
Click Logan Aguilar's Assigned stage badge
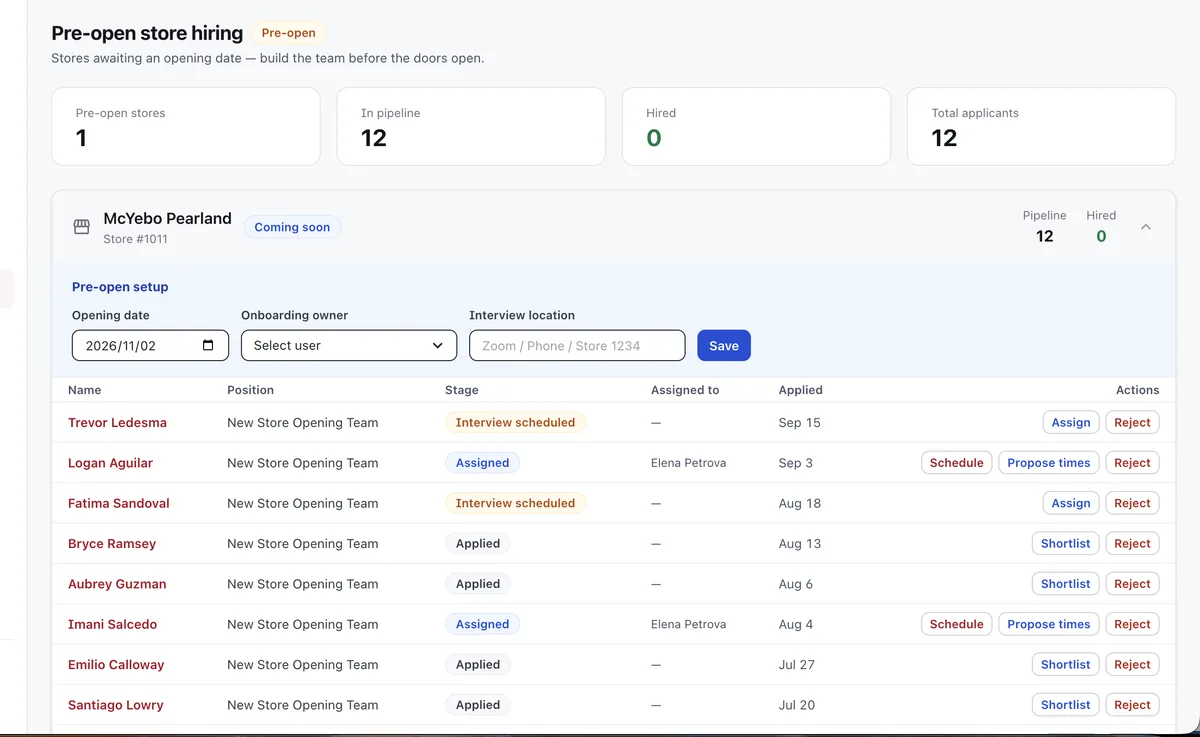pos(482,463)
